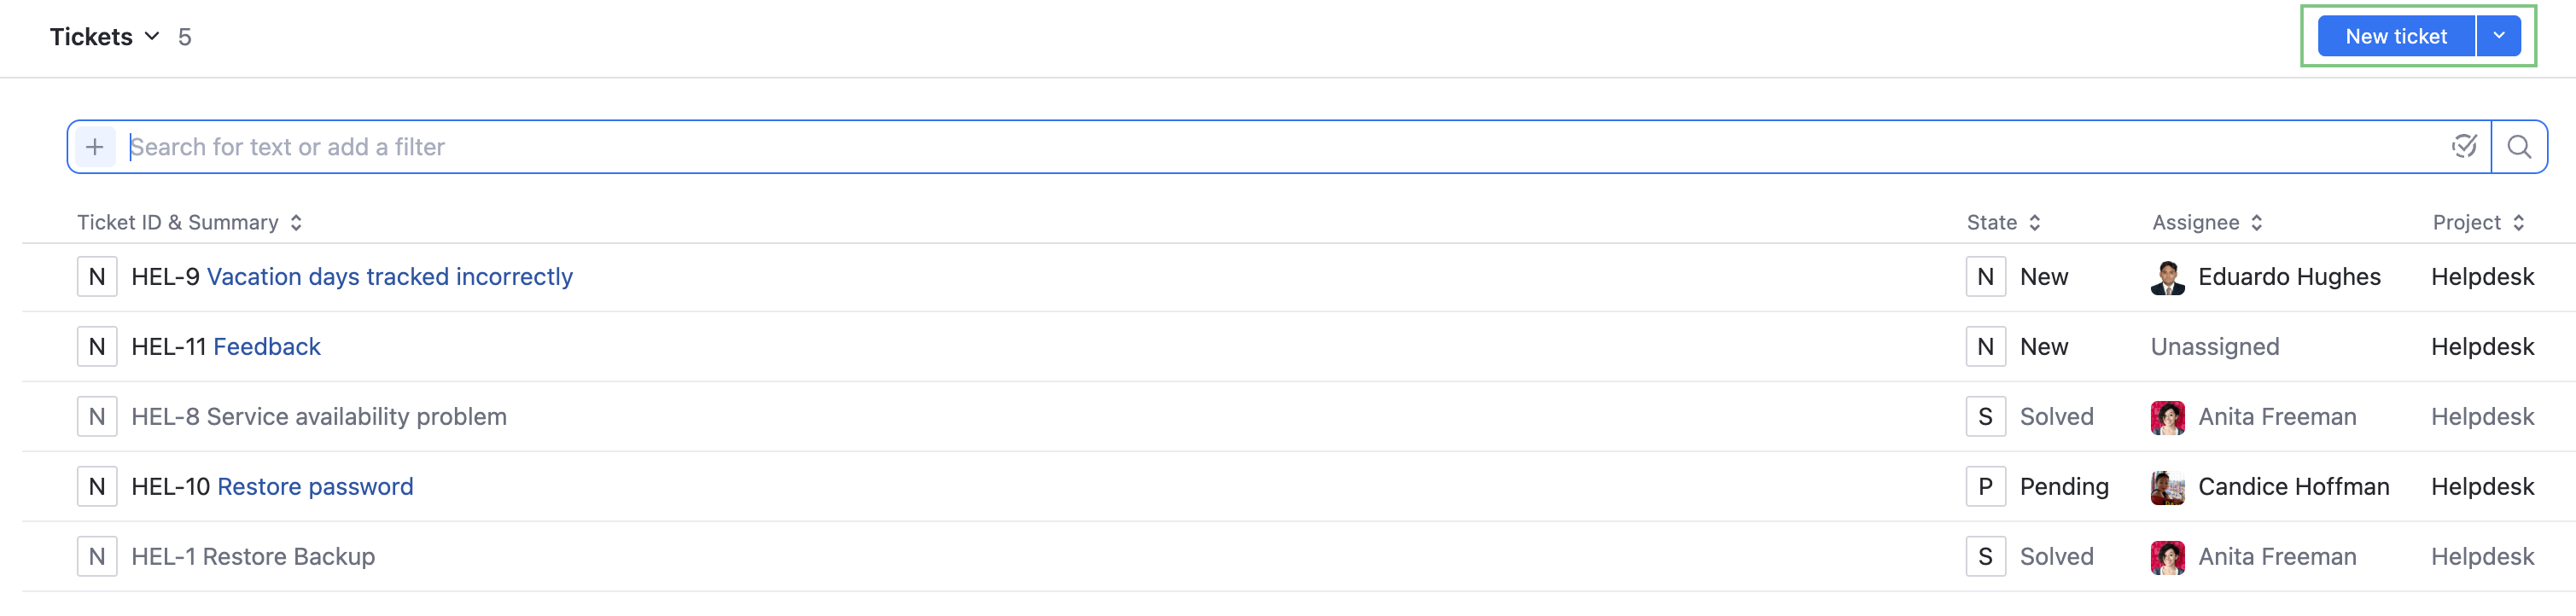Click HEL-9 priority N badge

(x=97, y=277)
